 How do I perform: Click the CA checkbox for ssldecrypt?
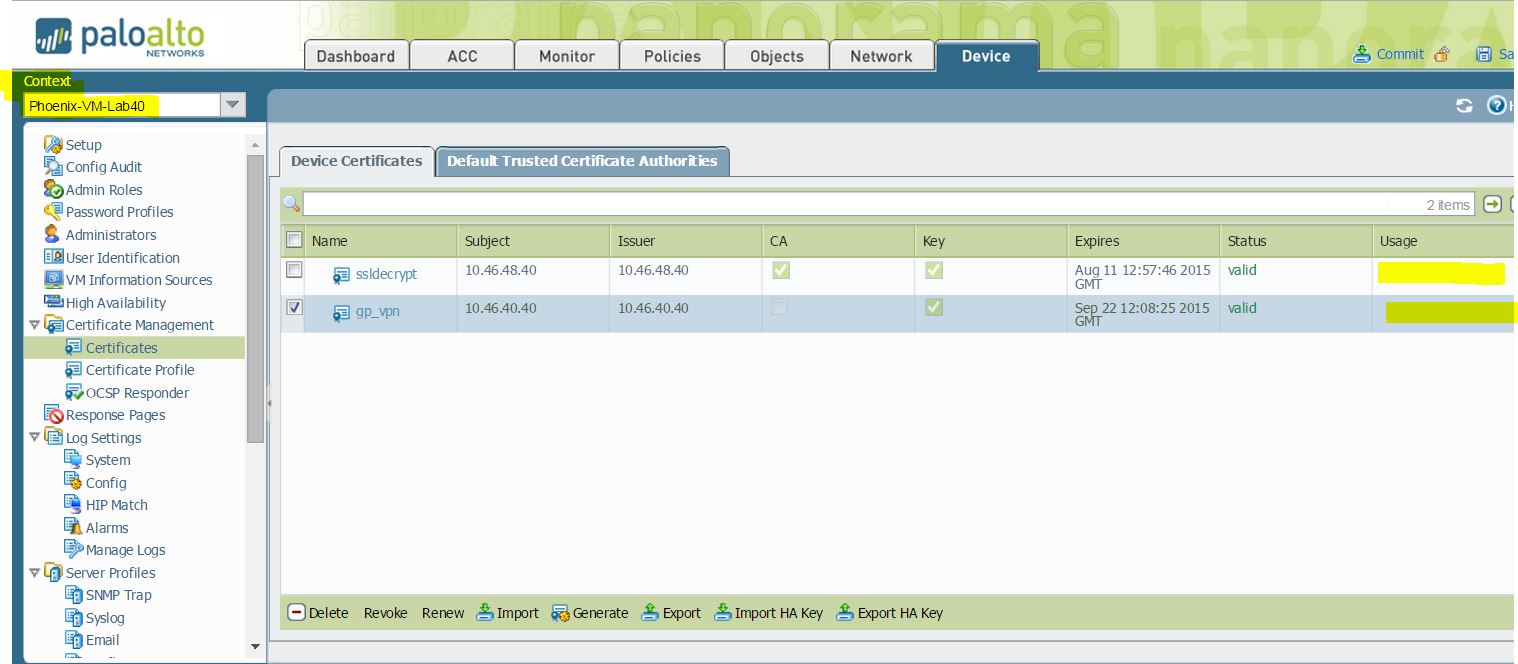point(781,270)
